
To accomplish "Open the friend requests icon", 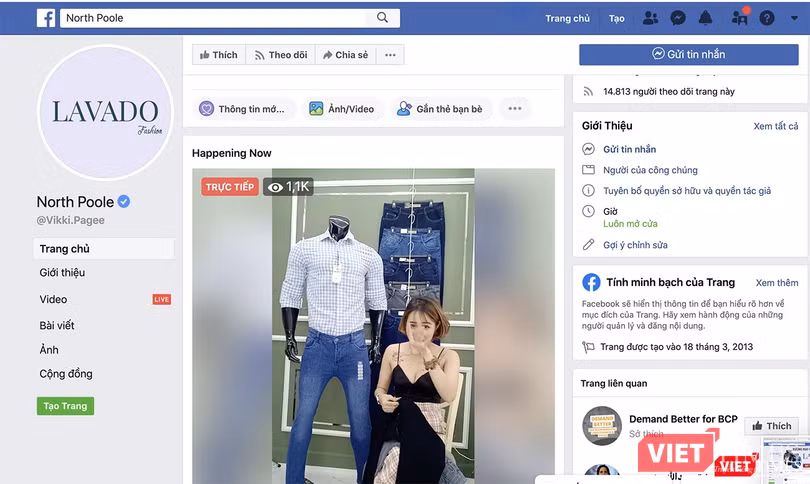I will (x=650, y=18).
